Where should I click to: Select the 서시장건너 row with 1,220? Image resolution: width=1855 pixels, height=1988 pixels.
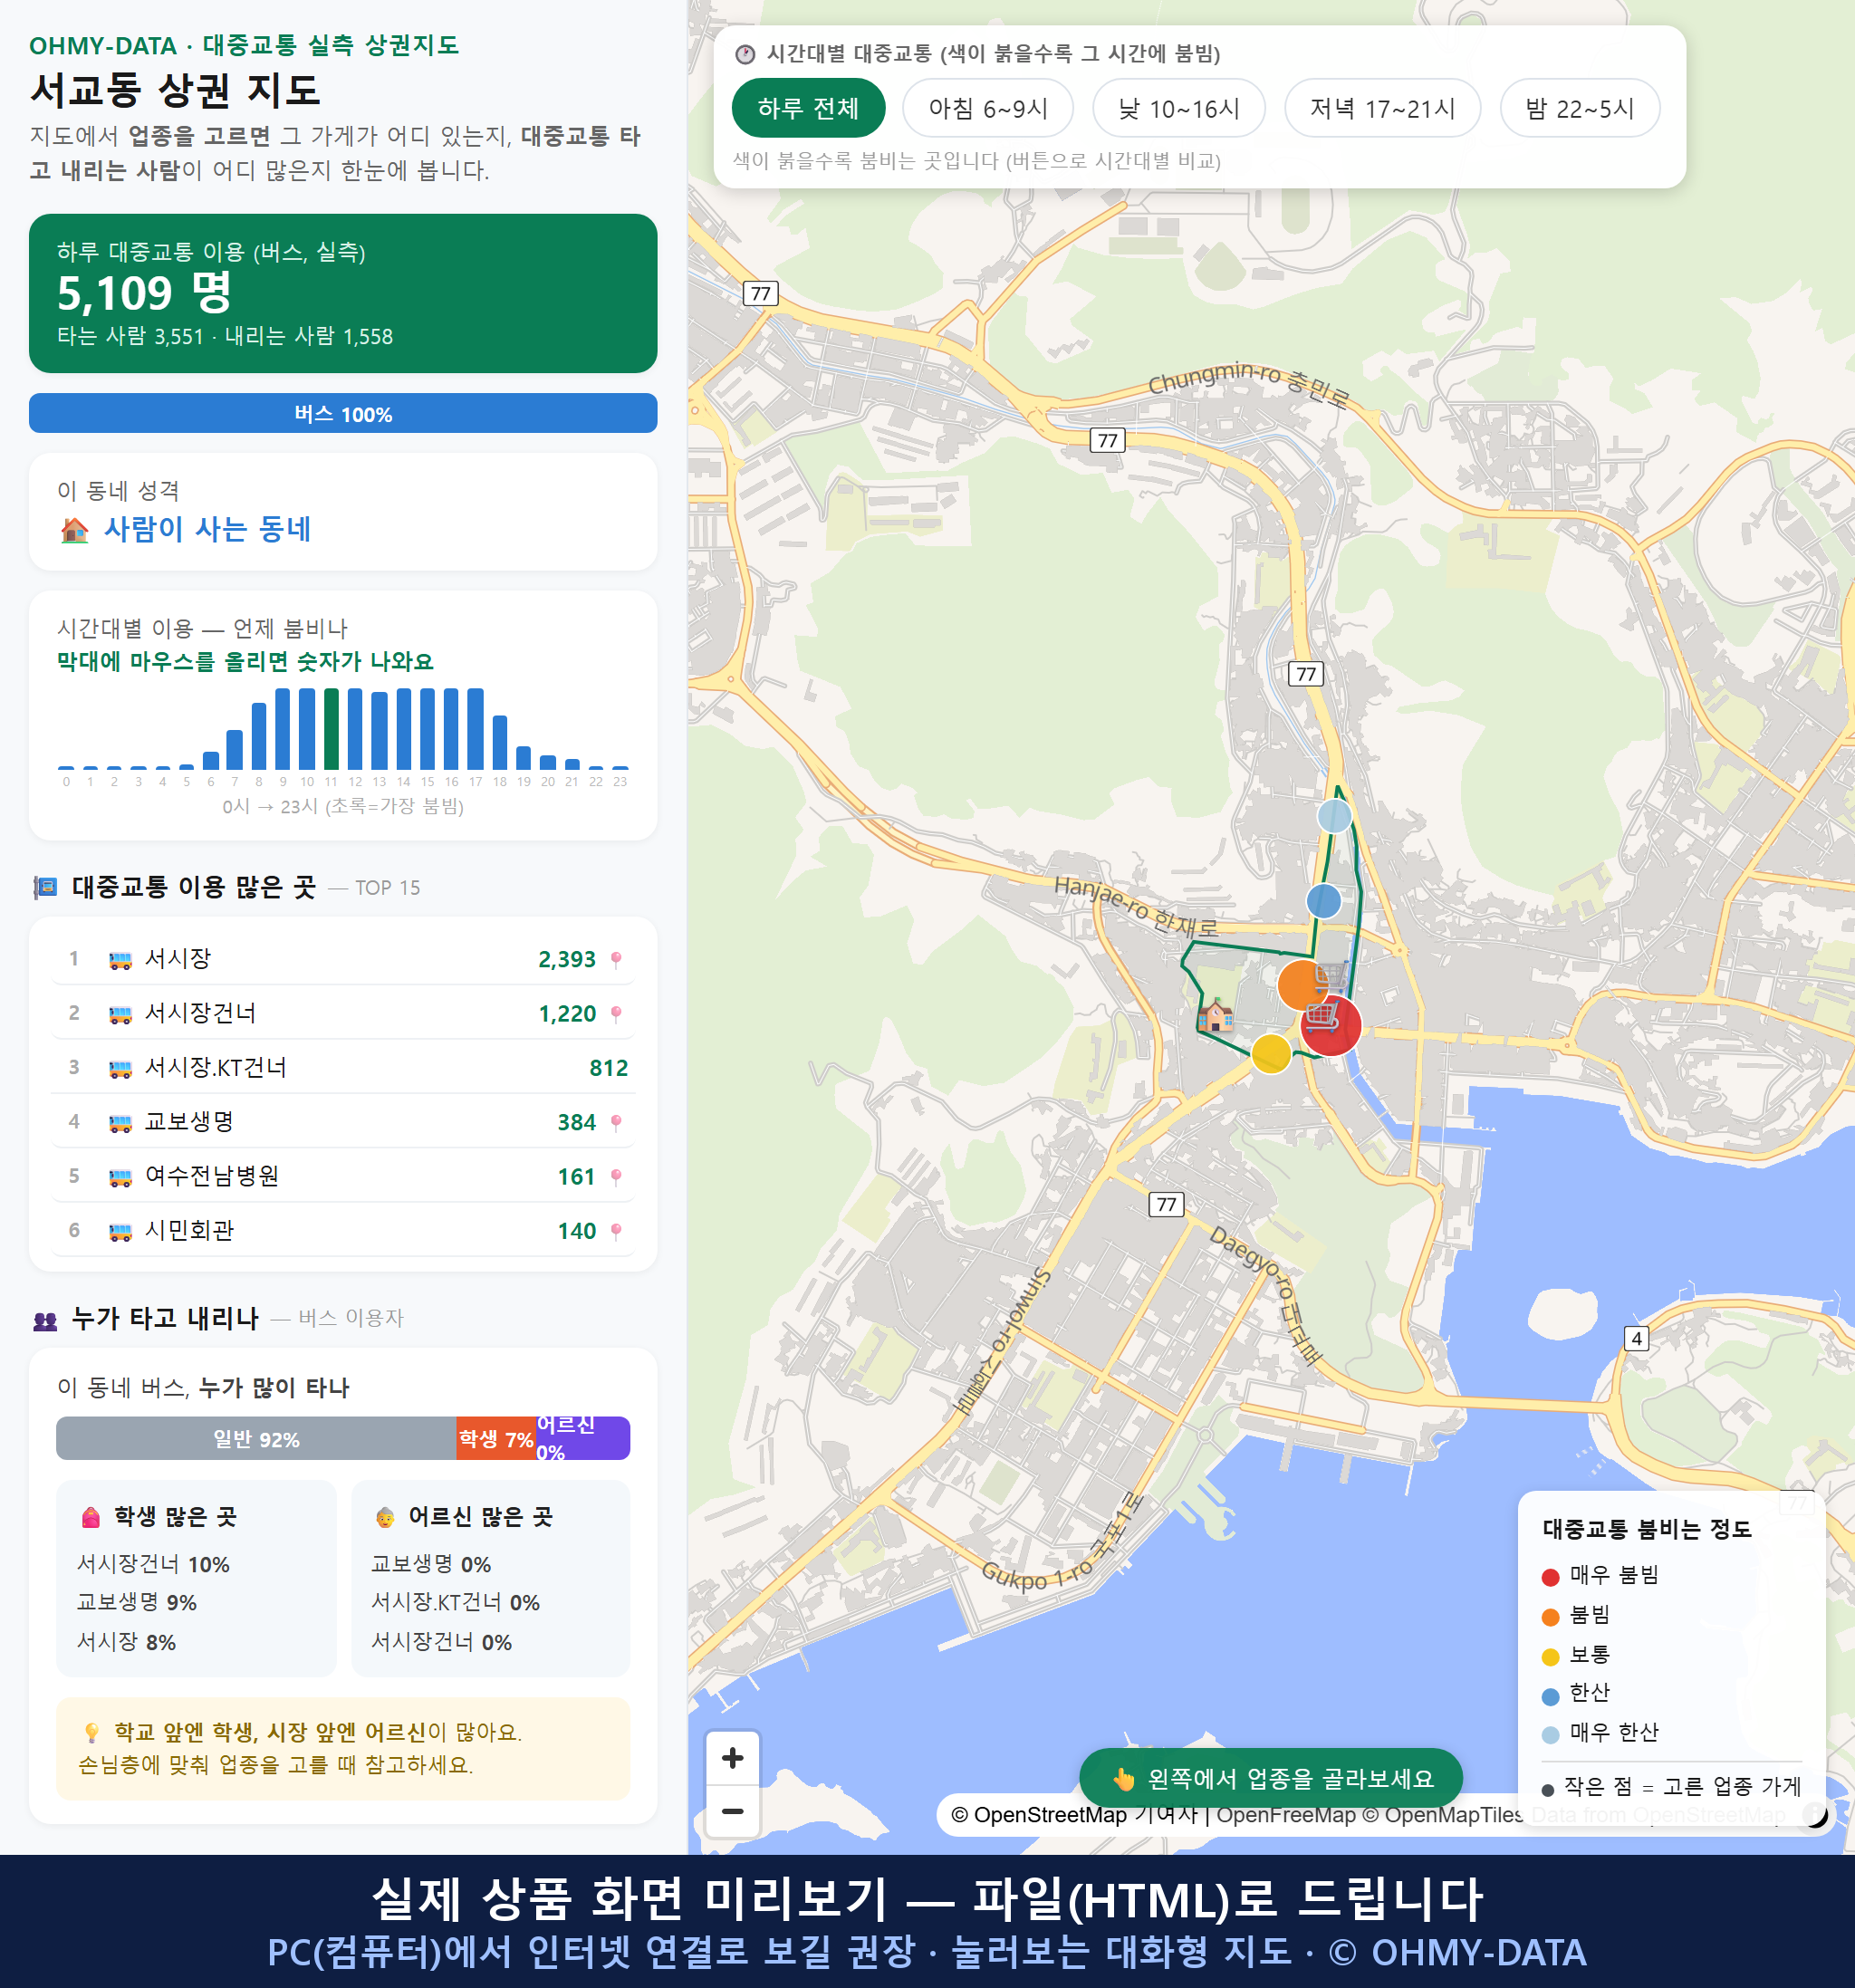343,1013
